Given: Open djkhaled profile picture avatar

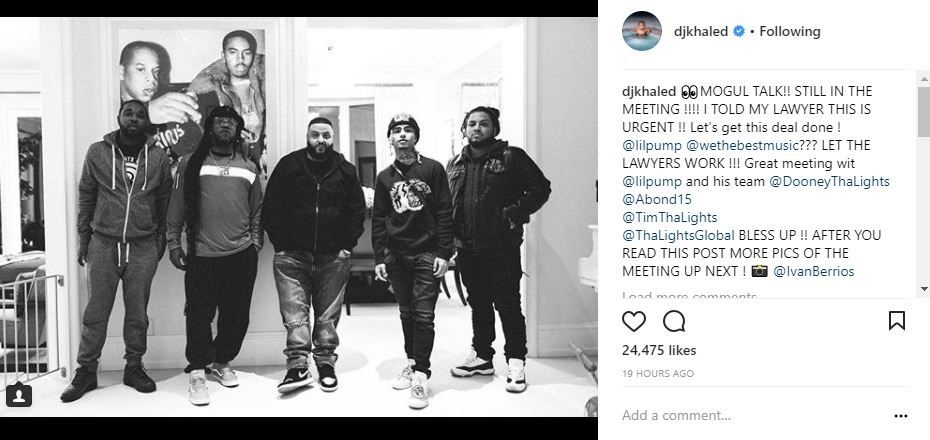Looking at the screenshot, I should coord(642,31).
